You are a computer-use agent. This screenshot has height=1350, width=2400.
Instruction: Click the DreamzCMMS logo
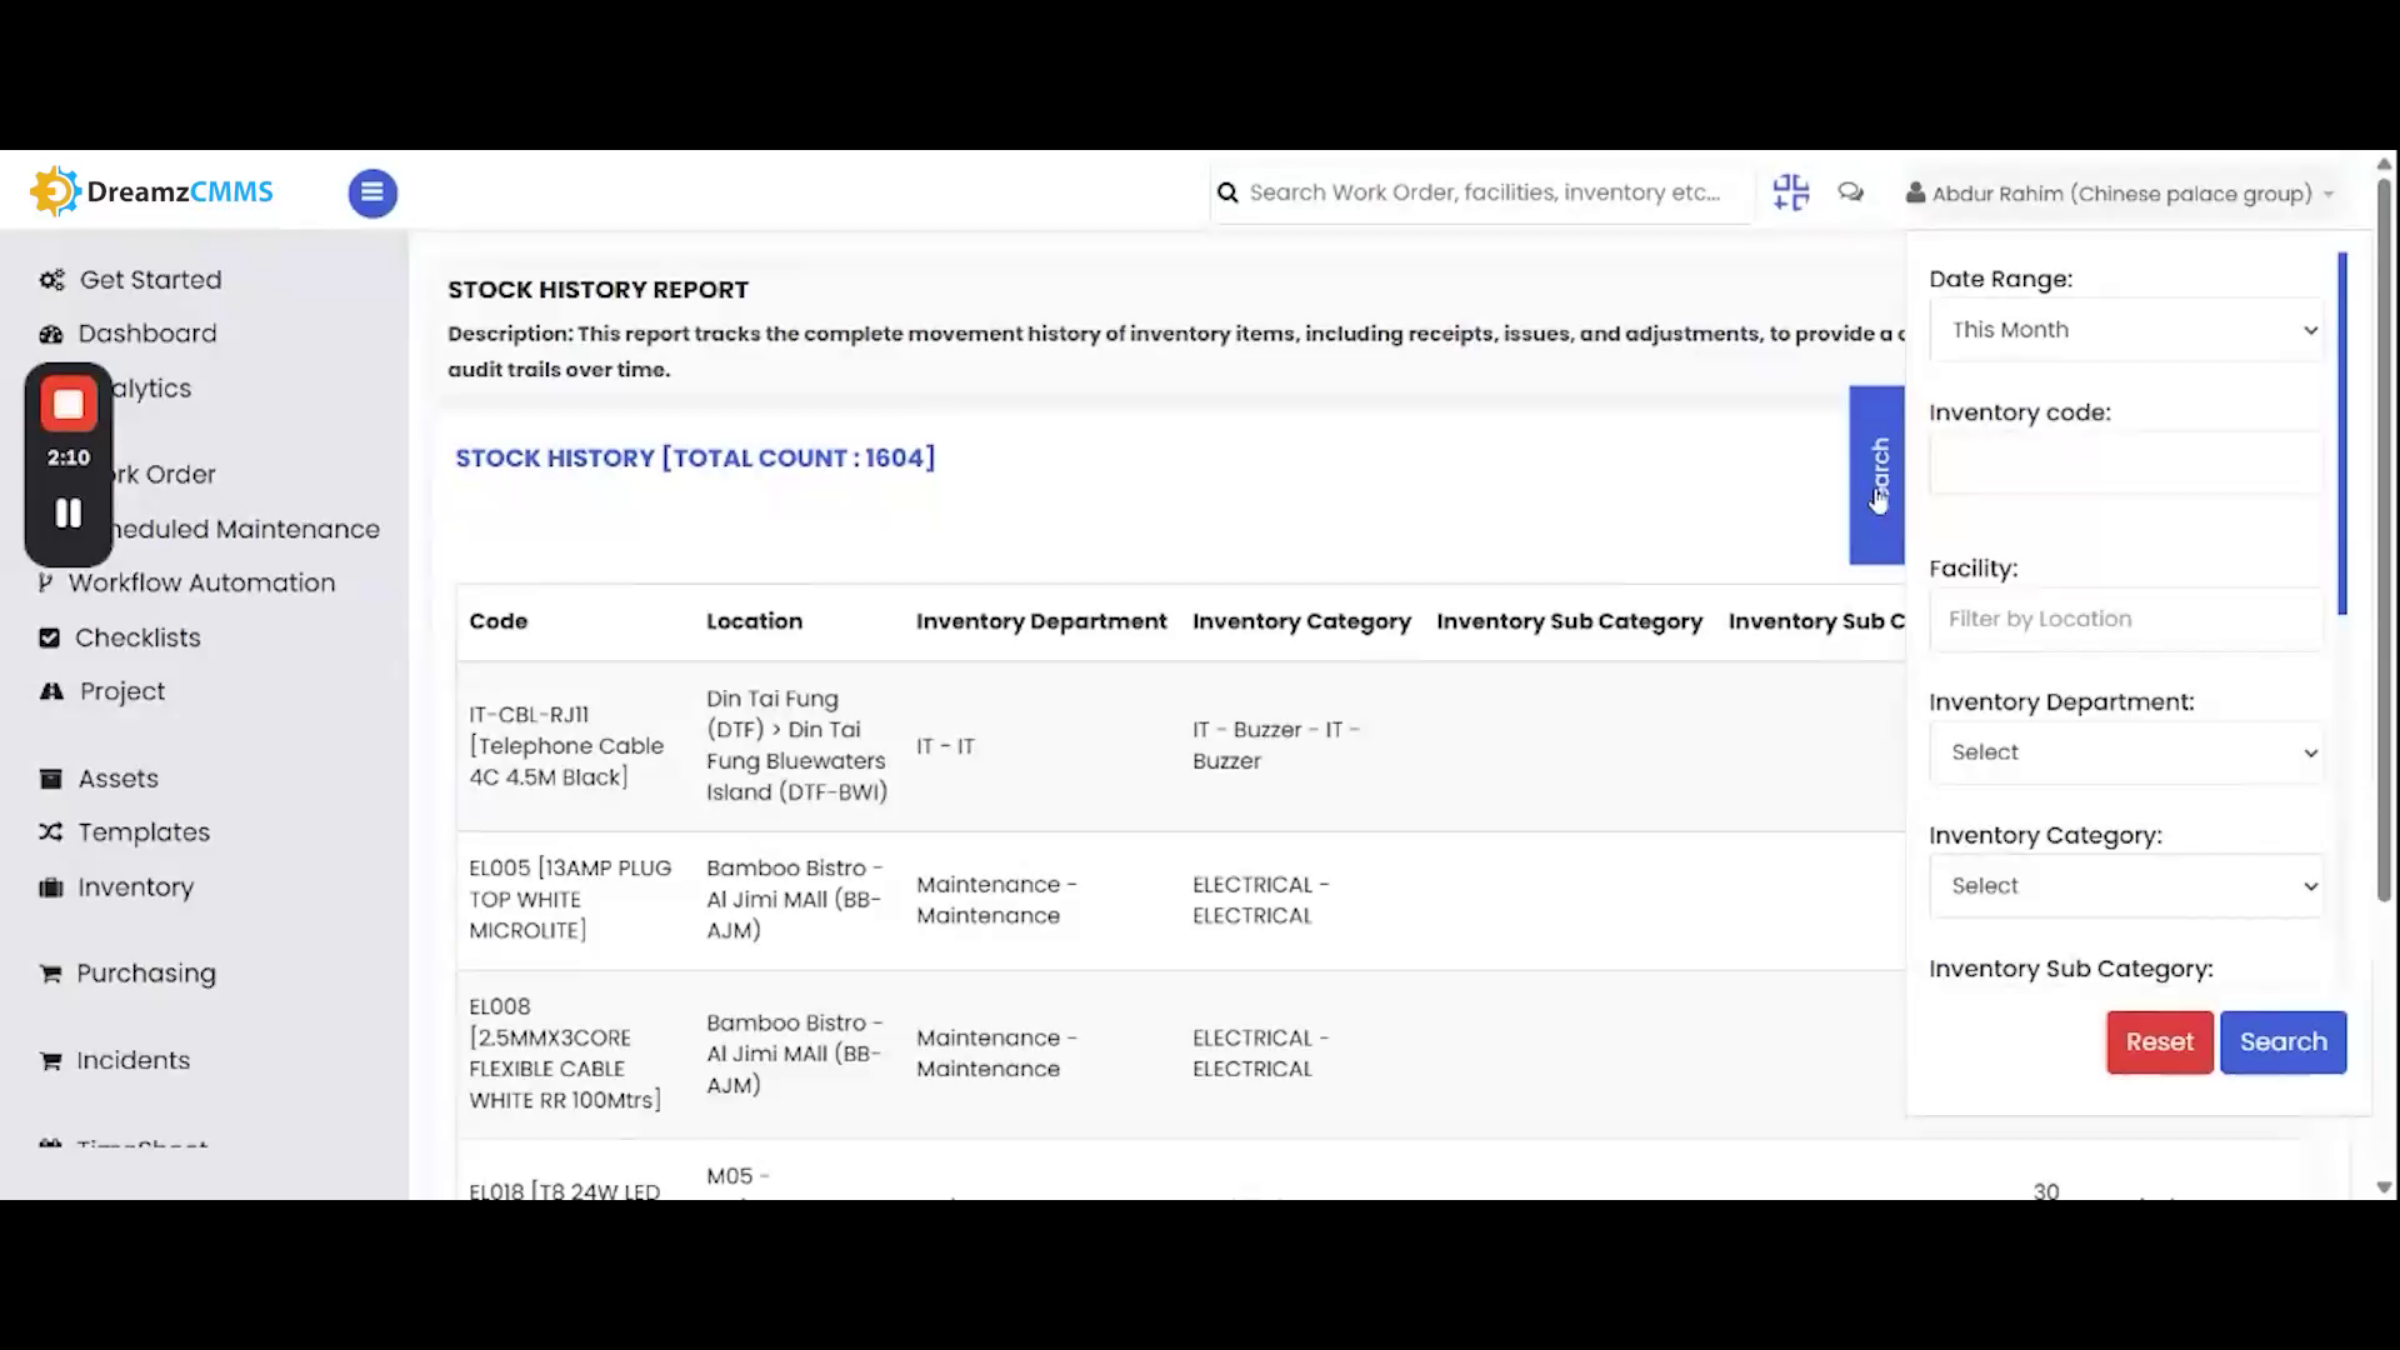click(x=151, y=191)
